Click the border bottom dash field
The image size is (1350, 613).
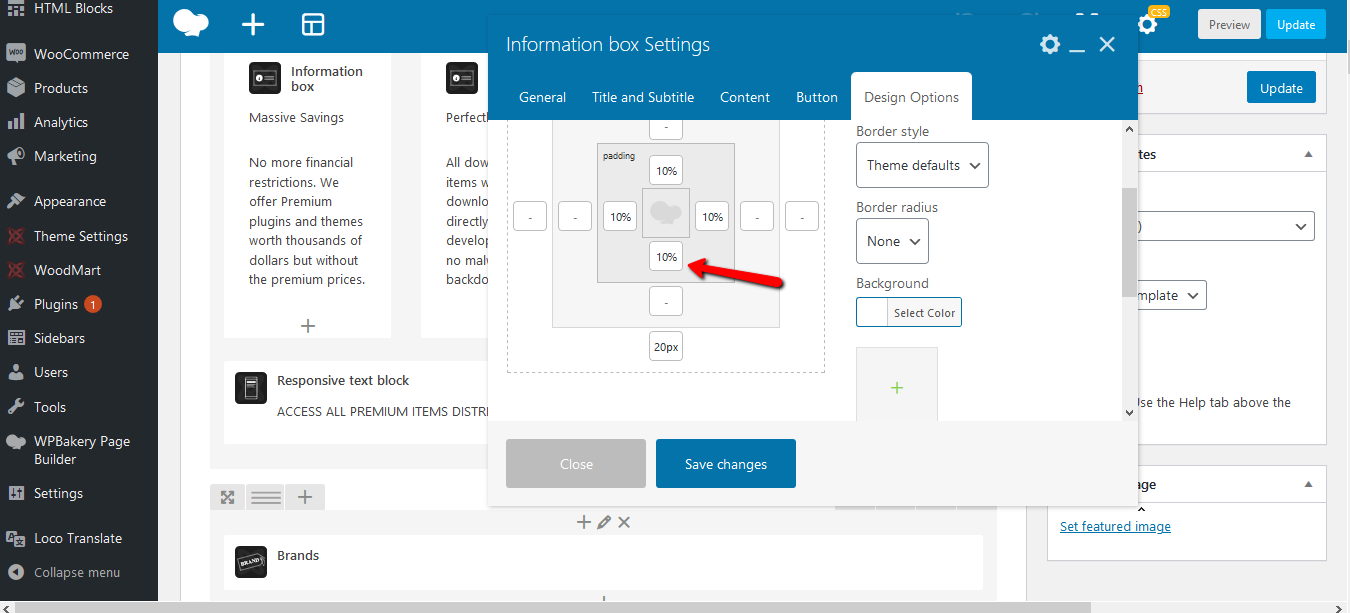(x=666, y=301)
